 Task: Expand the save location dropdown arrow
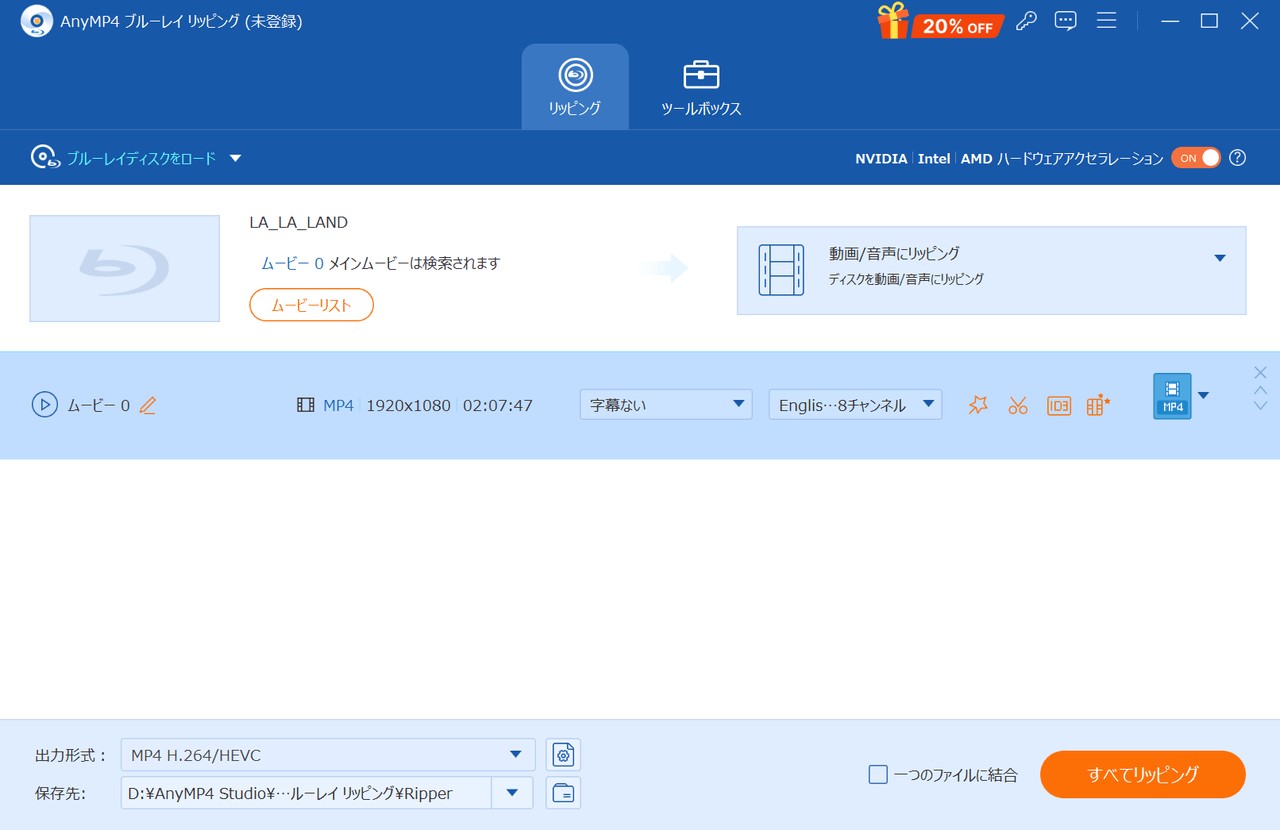pyautogui.click(x=512, y=793)
